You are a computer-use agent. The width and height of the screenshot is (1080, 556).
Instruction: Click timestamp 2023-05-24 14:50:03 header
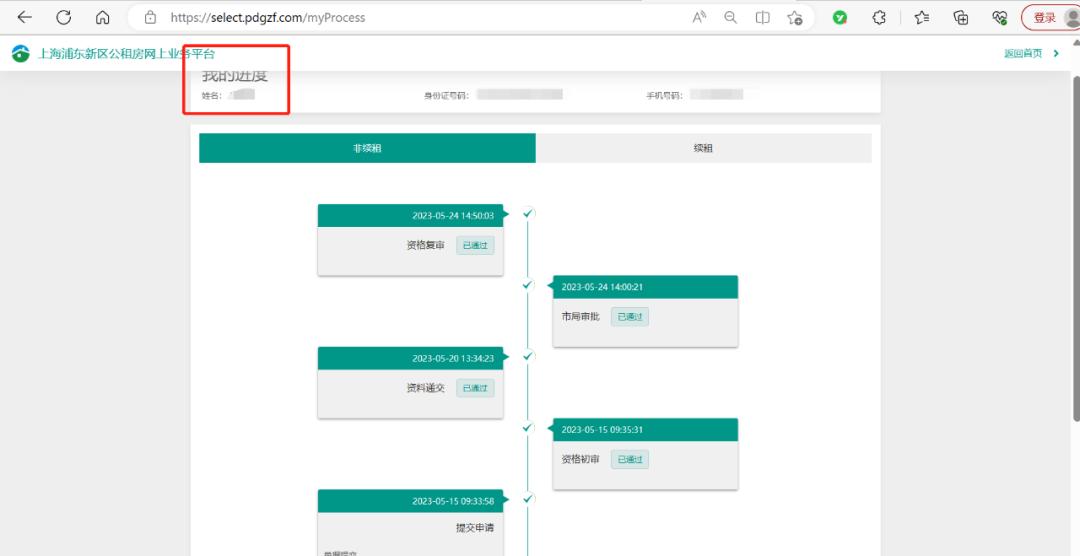pos(411,216)
